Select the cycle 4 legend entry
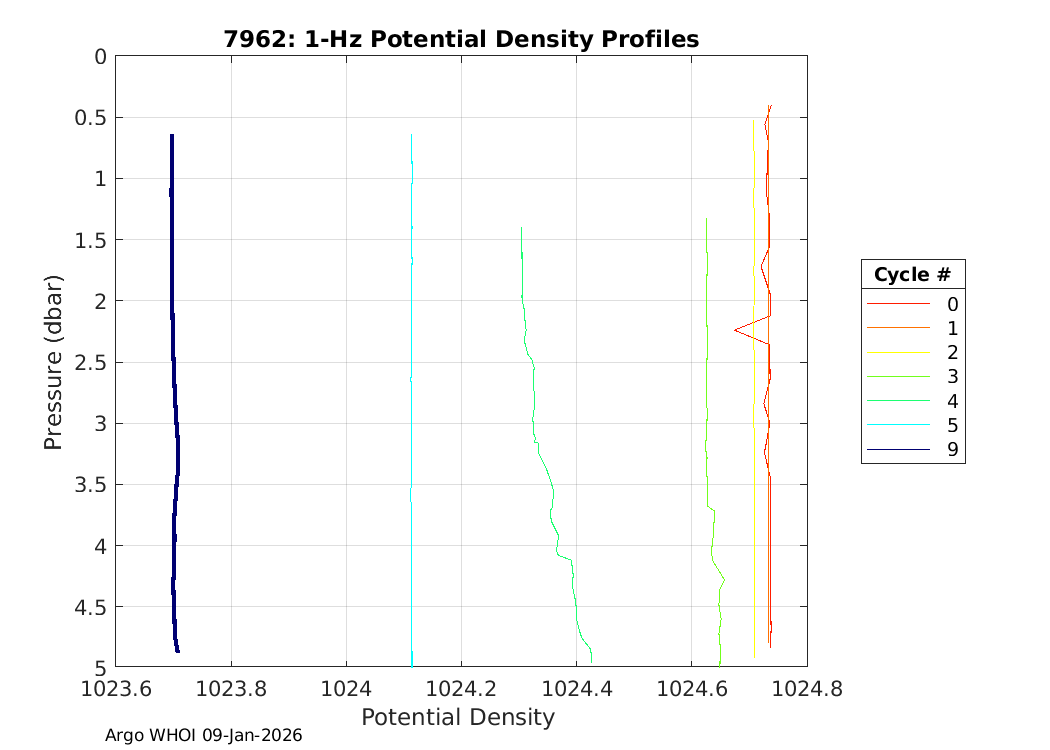Screen dimensions: 1050x750 click(x=912, y=401)
